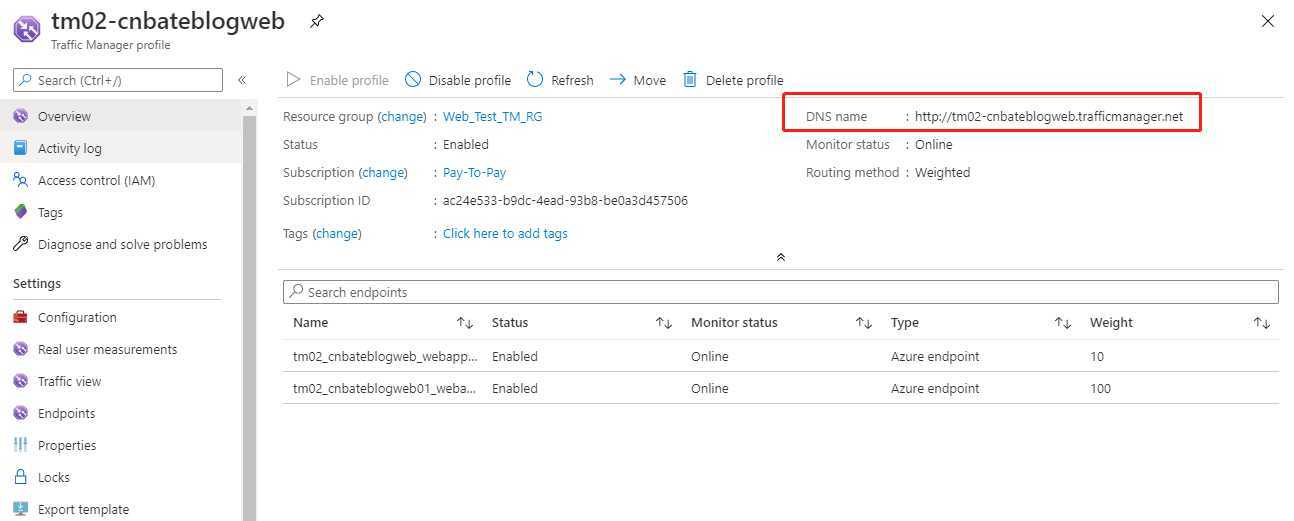Focus the sidebar Search (Ctrl+/) box
The image size is (1294, 521).
(x=118, y=80)
